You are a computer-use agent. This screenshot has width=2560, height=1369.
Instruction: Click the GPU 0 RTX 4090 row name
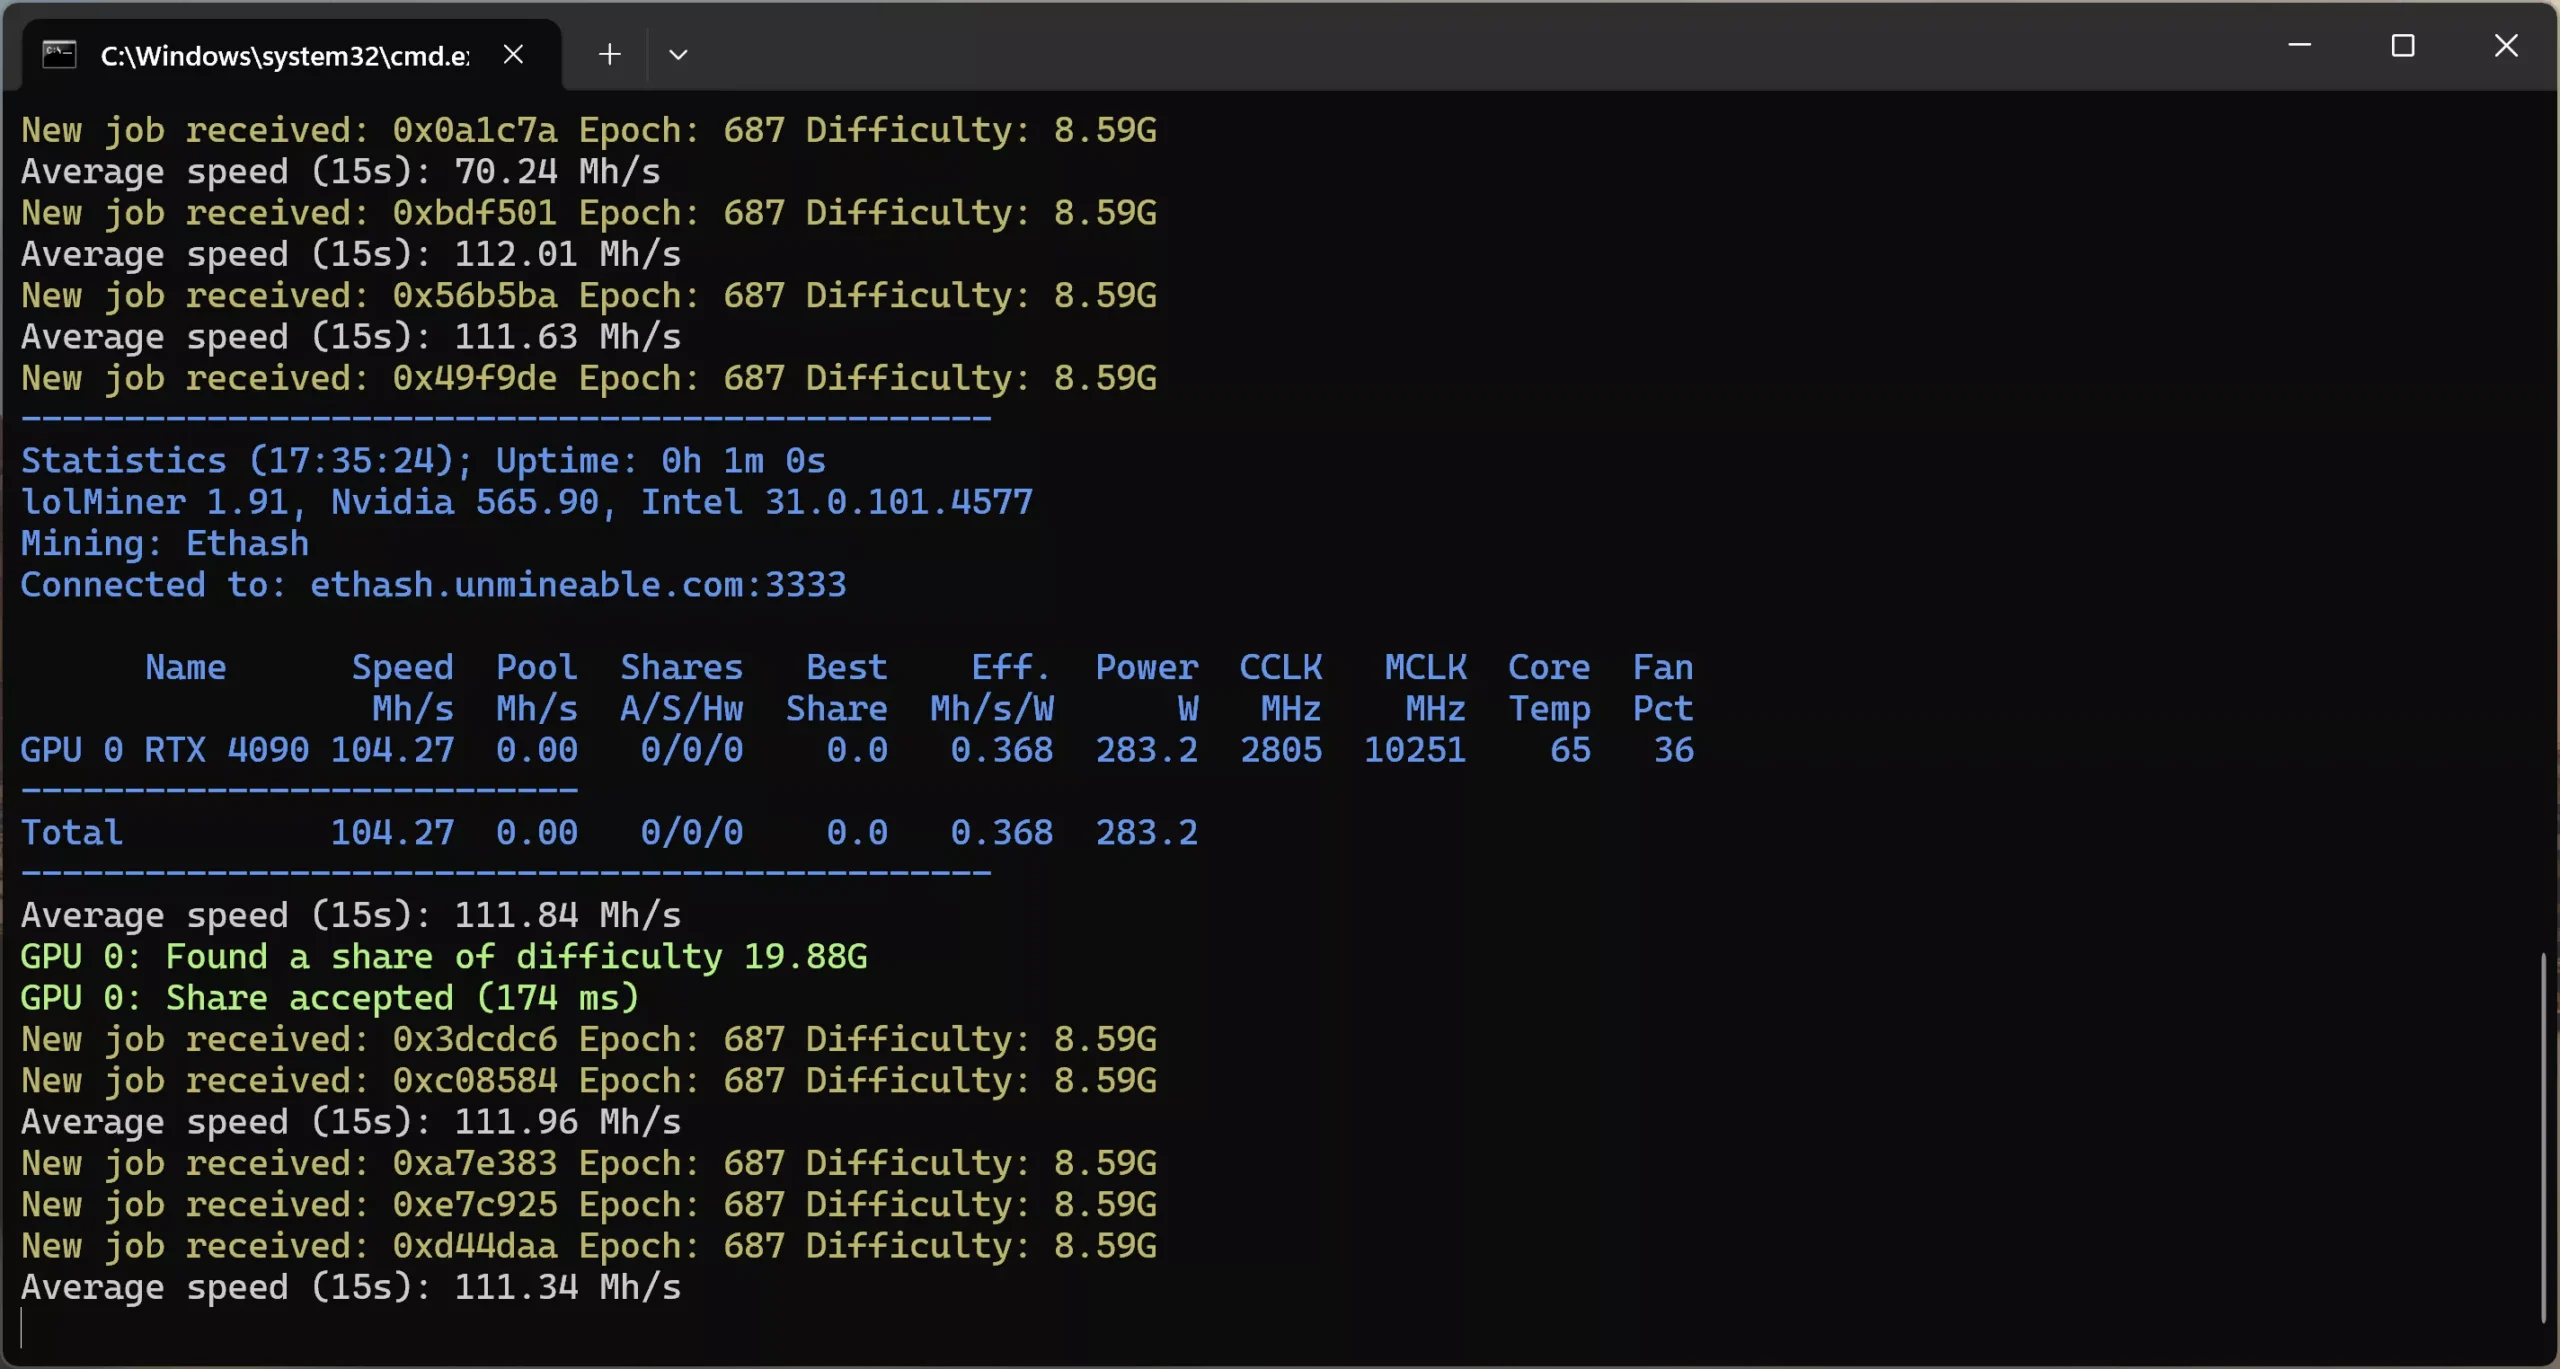(x=164, y=750)
